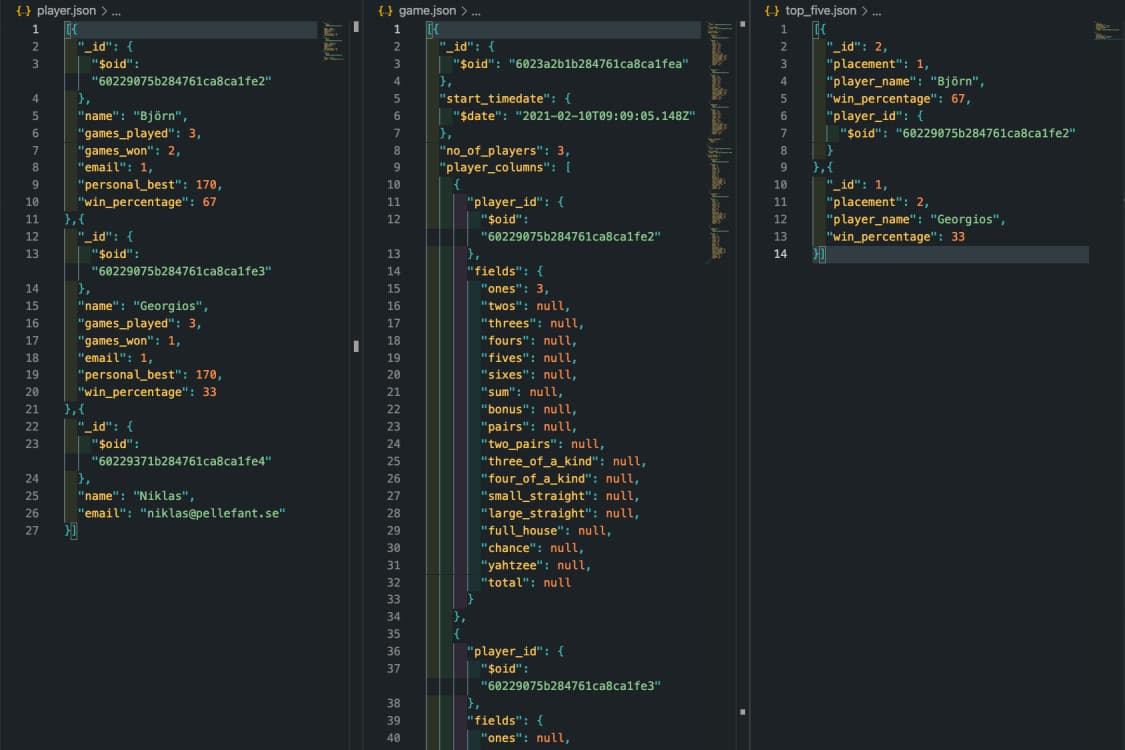Click the change marker beside "placement" in top_five.json

tap(815, 63)
